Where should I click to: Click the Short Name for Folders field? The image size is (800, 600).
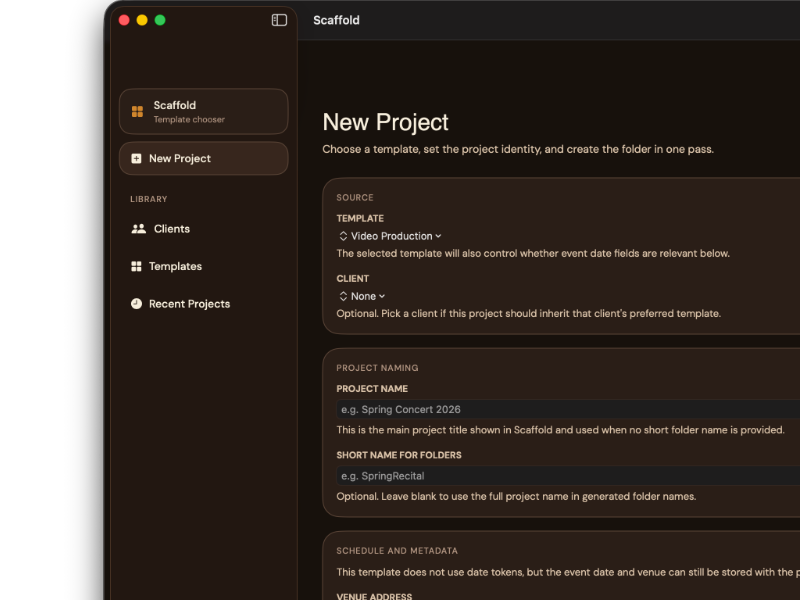pos(568,476)
